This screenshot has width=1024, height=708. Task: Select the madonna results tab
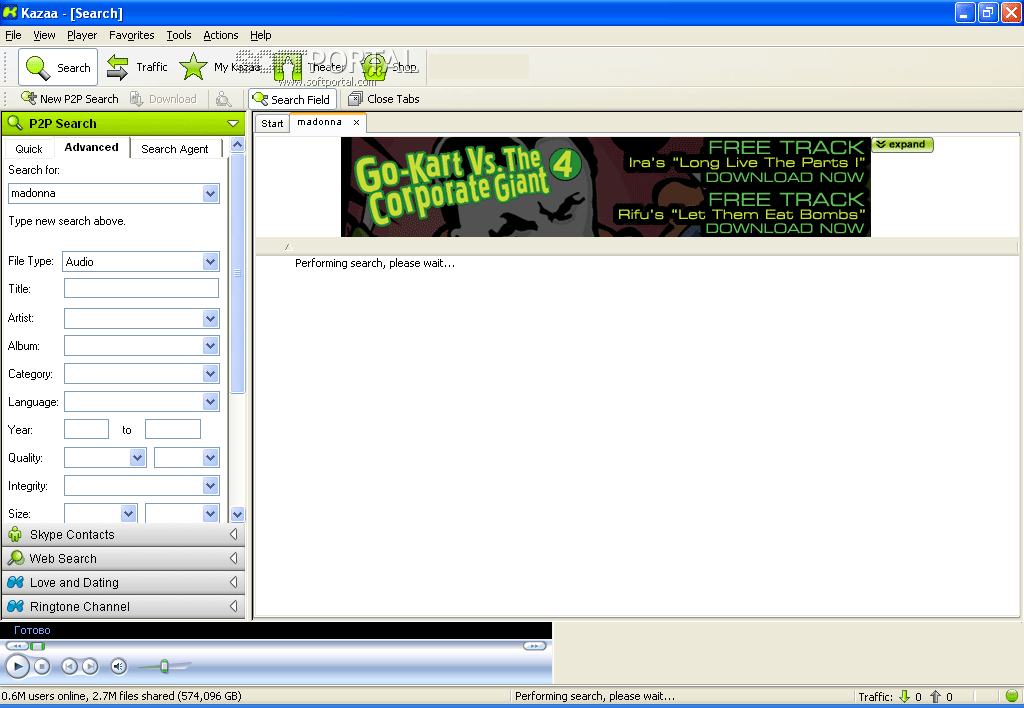pos(319,122)
